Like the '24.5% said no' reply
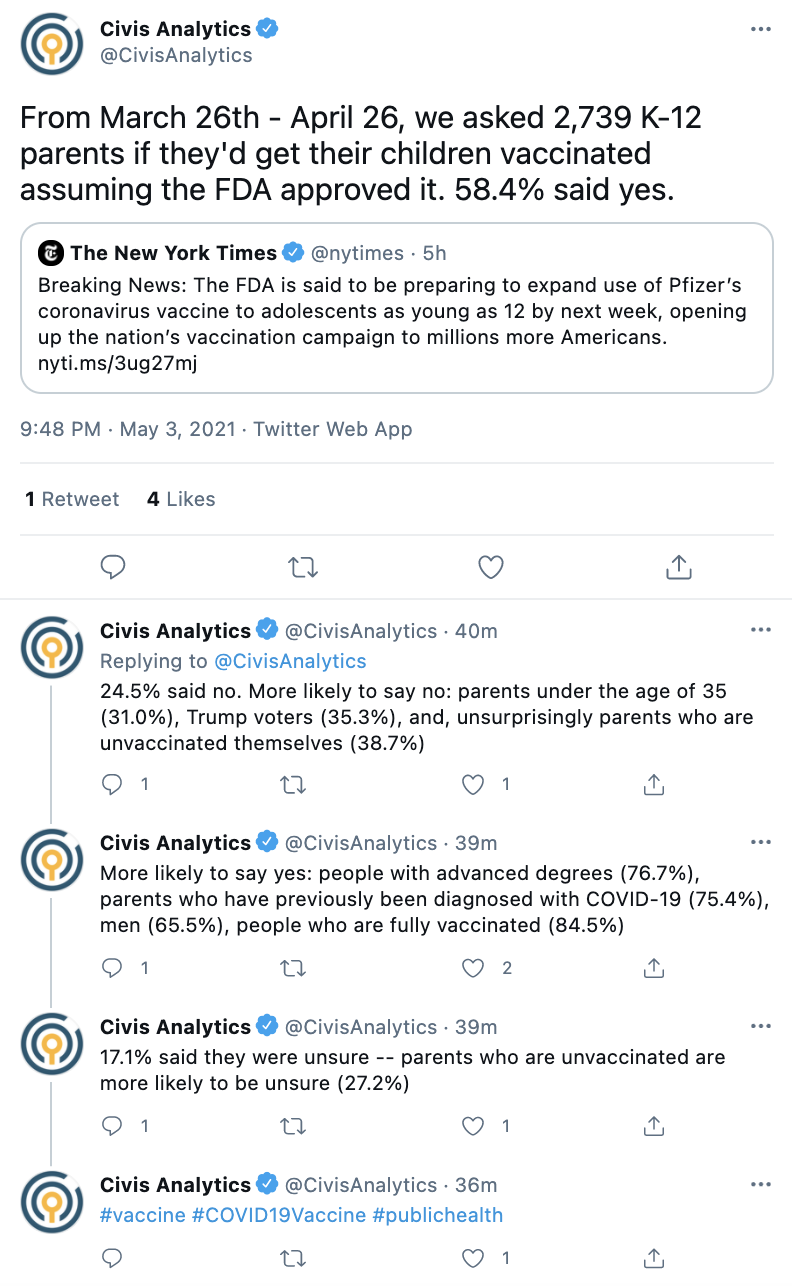 (473, 785)
